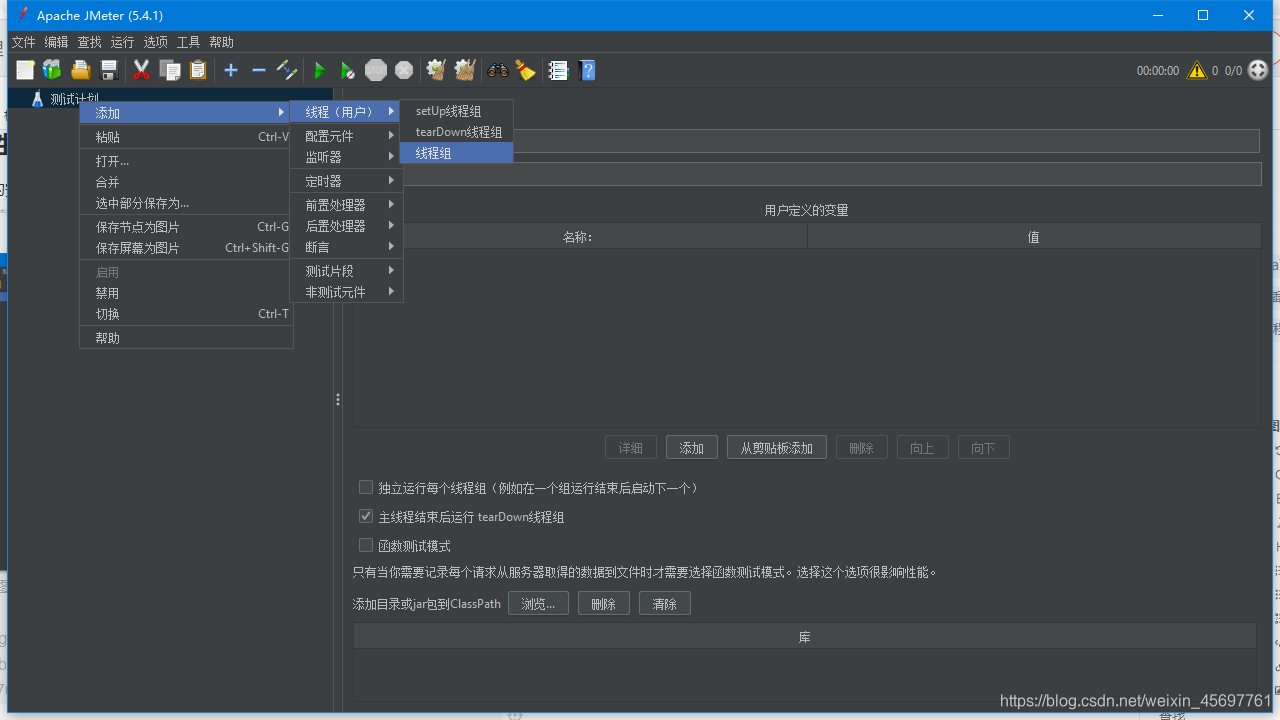Viewport: 1280px width, 720px height.
Task: Expand the 线程（用户）submenu
Action: [345, 112]
